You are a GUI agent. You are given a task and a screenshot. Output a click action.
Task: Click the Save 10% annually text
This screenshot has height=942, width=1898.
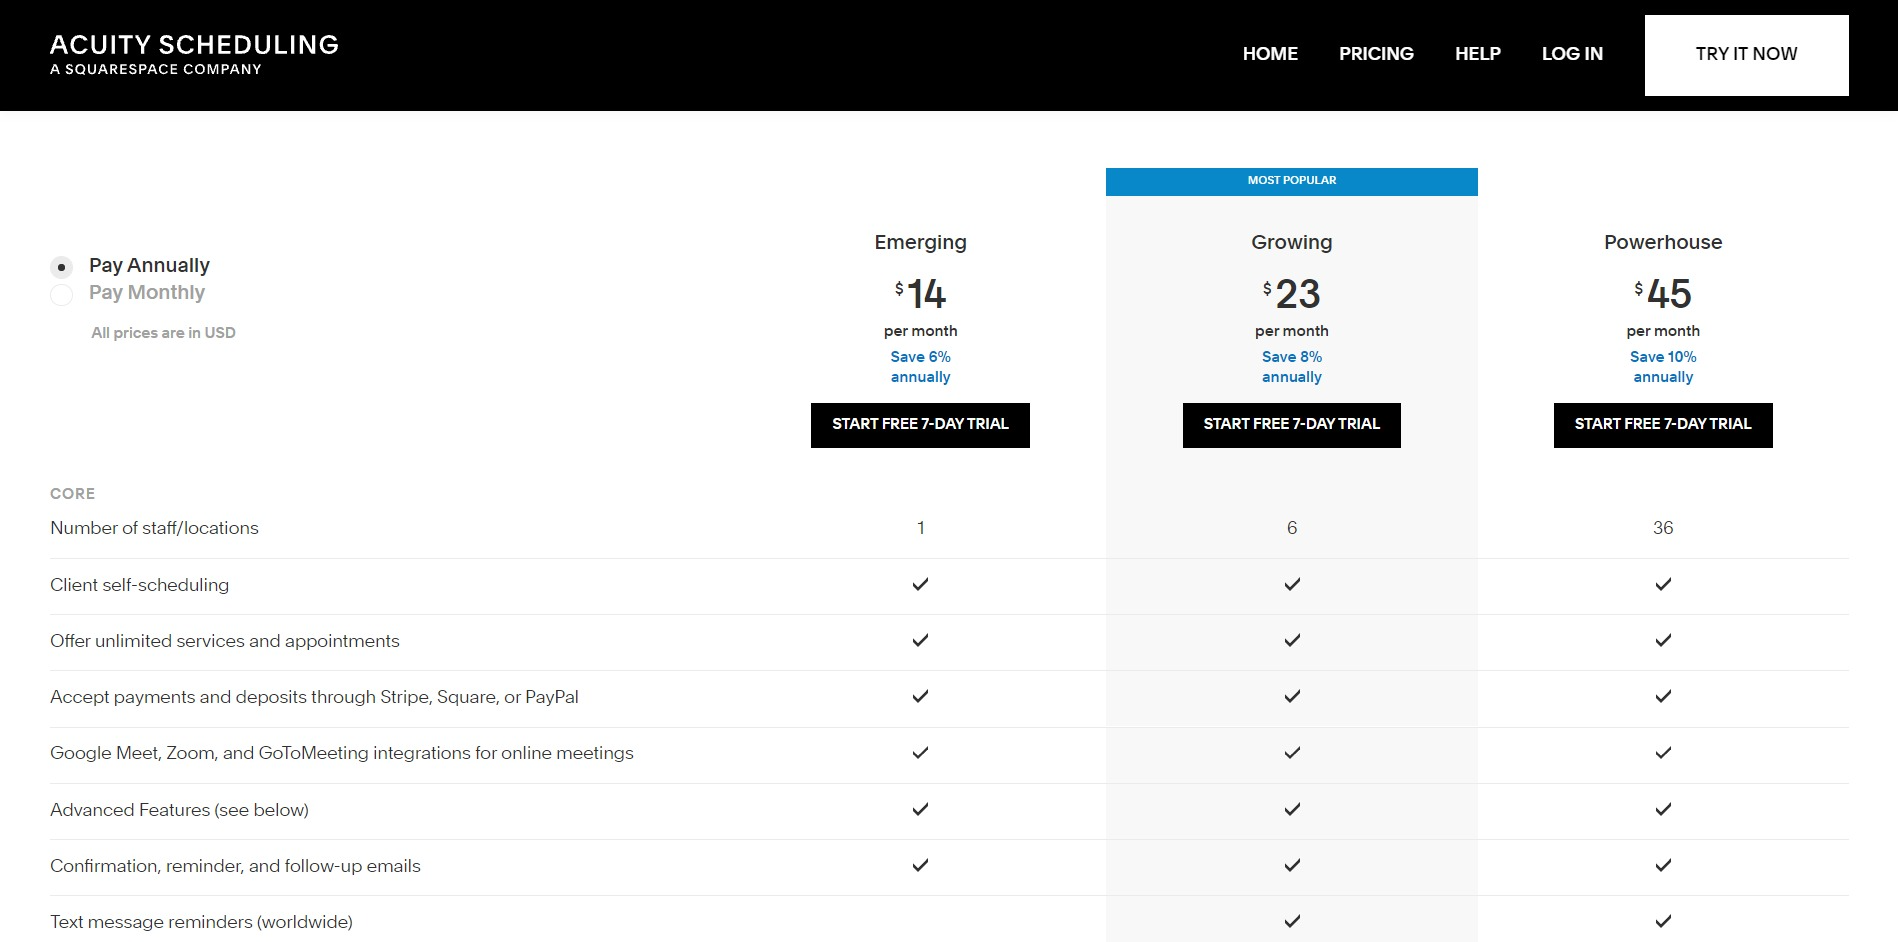coord(1663,367)
